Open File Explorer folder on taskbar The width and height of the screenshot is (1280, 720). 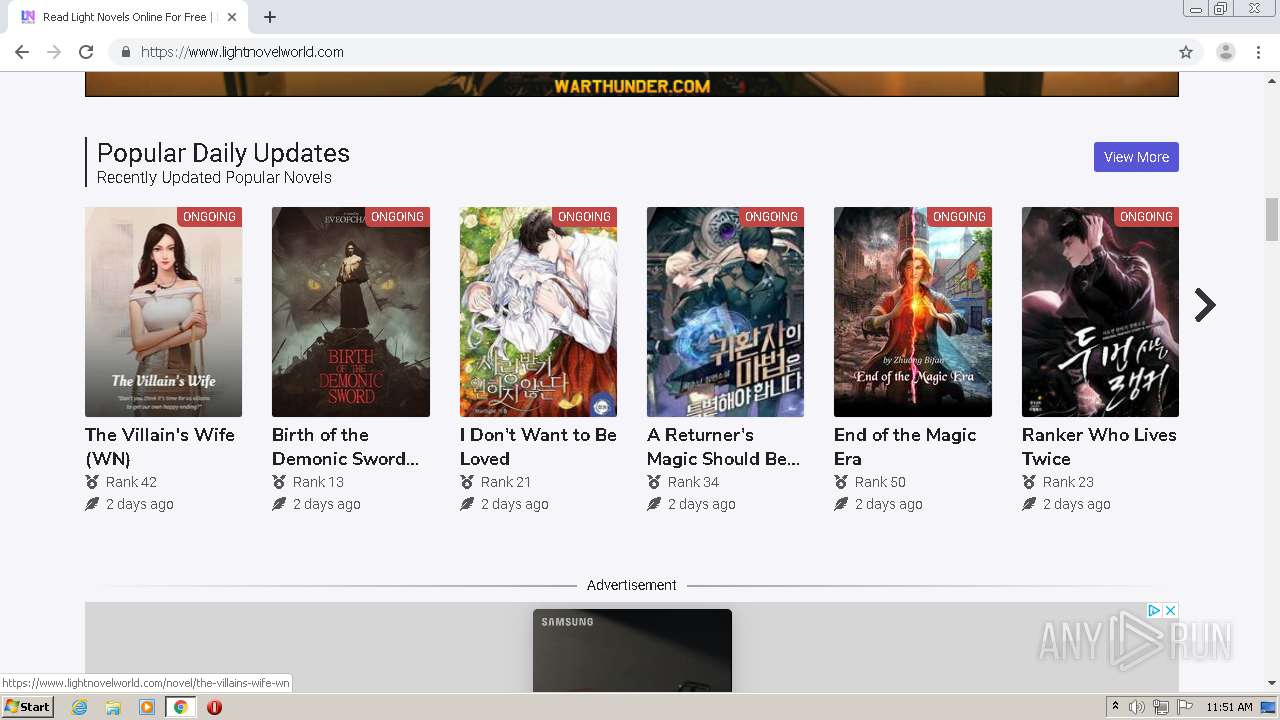click(113, 707)
